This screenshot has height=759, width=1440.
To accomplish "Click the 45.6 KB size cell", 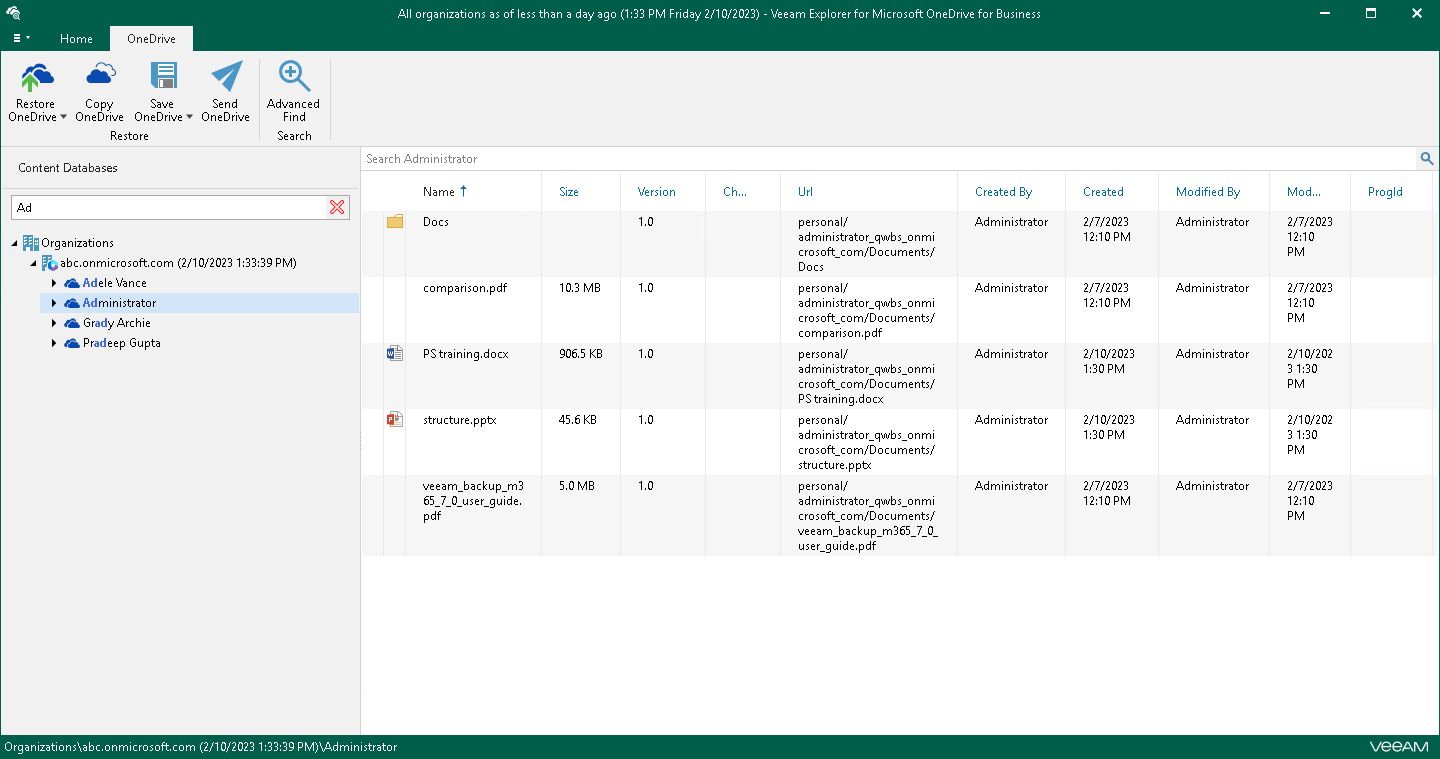I will click(578, 419).
